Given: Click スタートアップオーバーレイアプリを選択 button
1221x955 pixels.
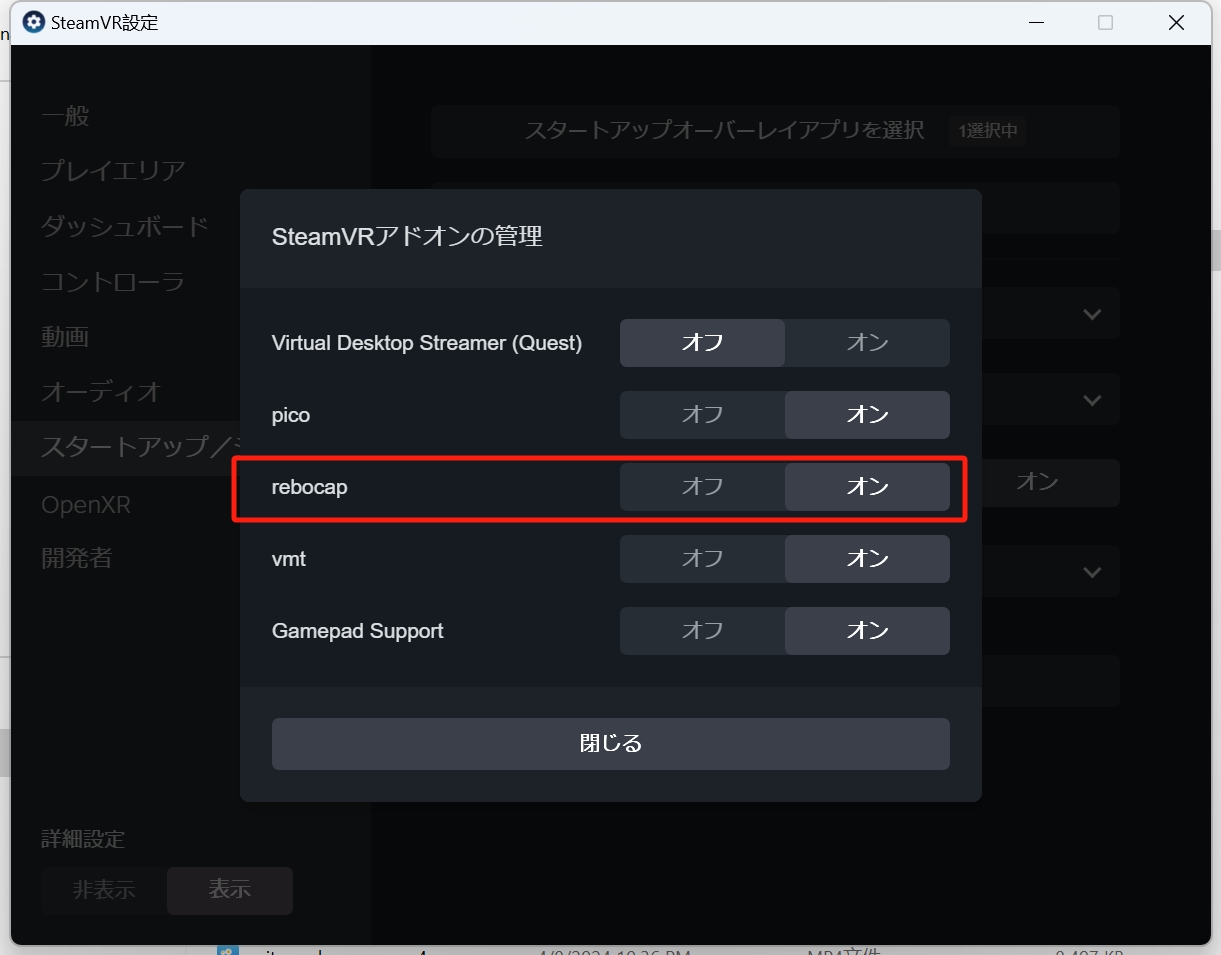Looking at the screenshot, I should coord(775,131).
